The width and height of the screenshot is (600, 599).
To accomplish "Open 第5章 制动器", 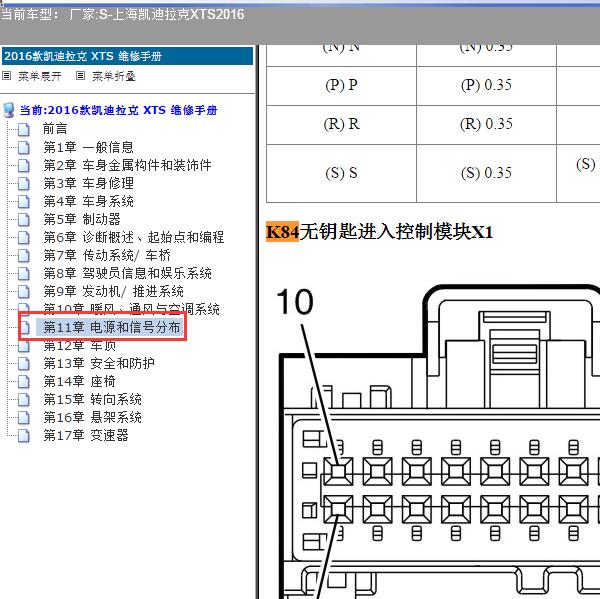I will coord(82,219).
